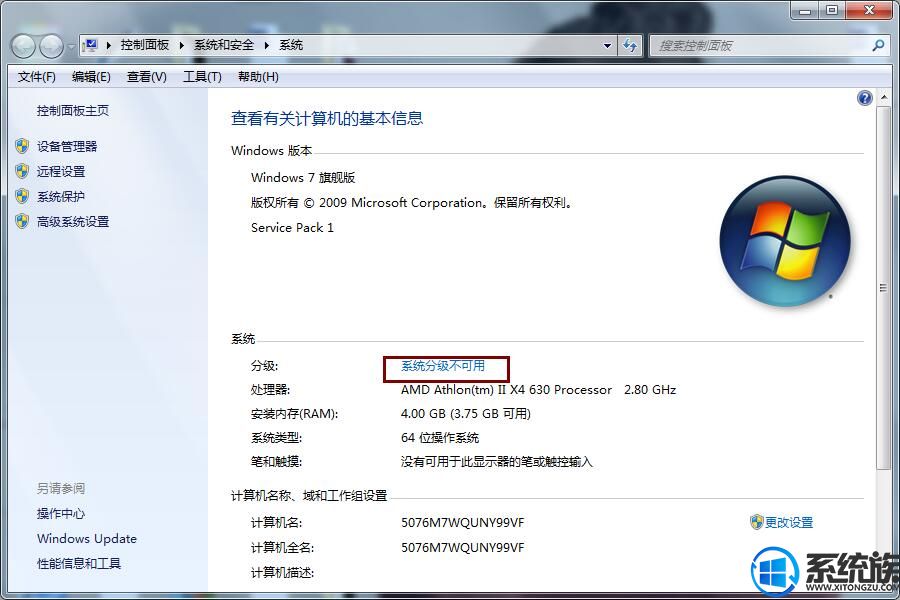Go back with the Back arrow button
This screenshot has width=900, height=600.
(24, 46)
